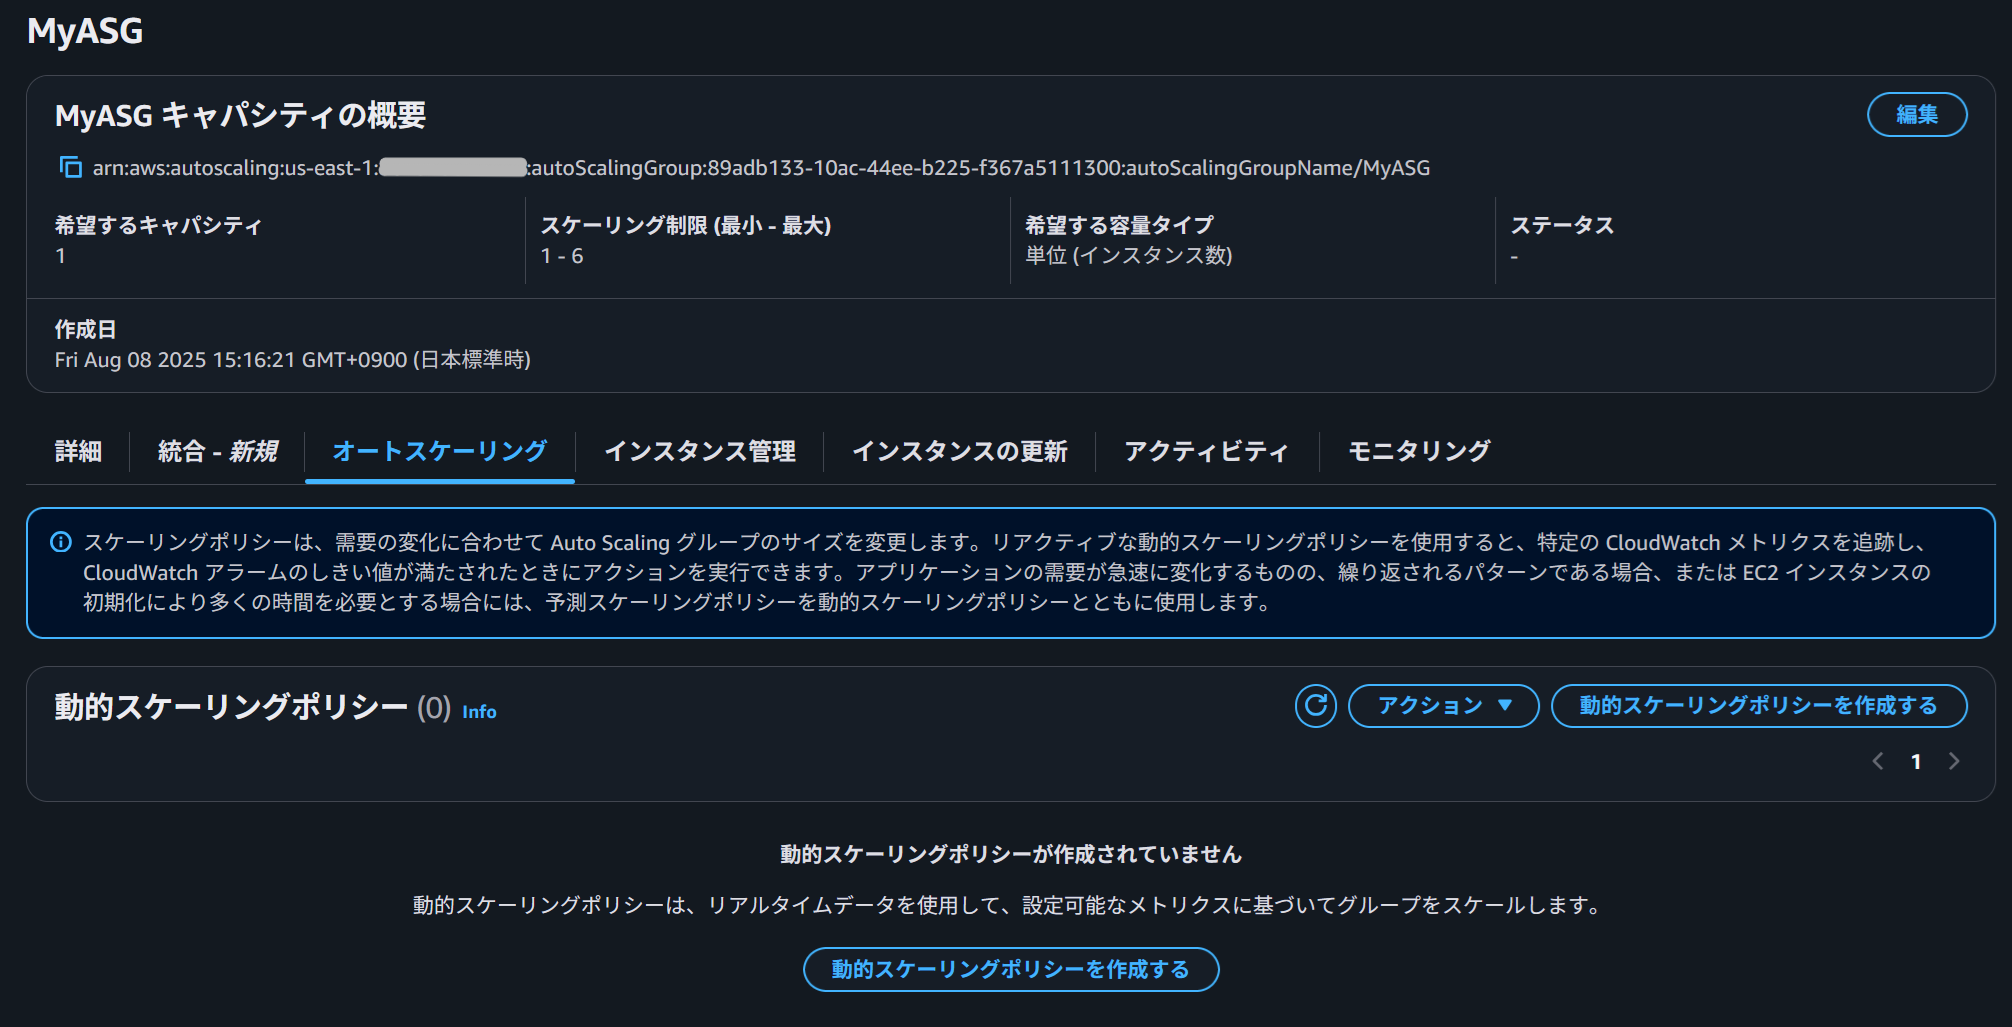Click the アクション dropdown arrow

click(1505, 706)
